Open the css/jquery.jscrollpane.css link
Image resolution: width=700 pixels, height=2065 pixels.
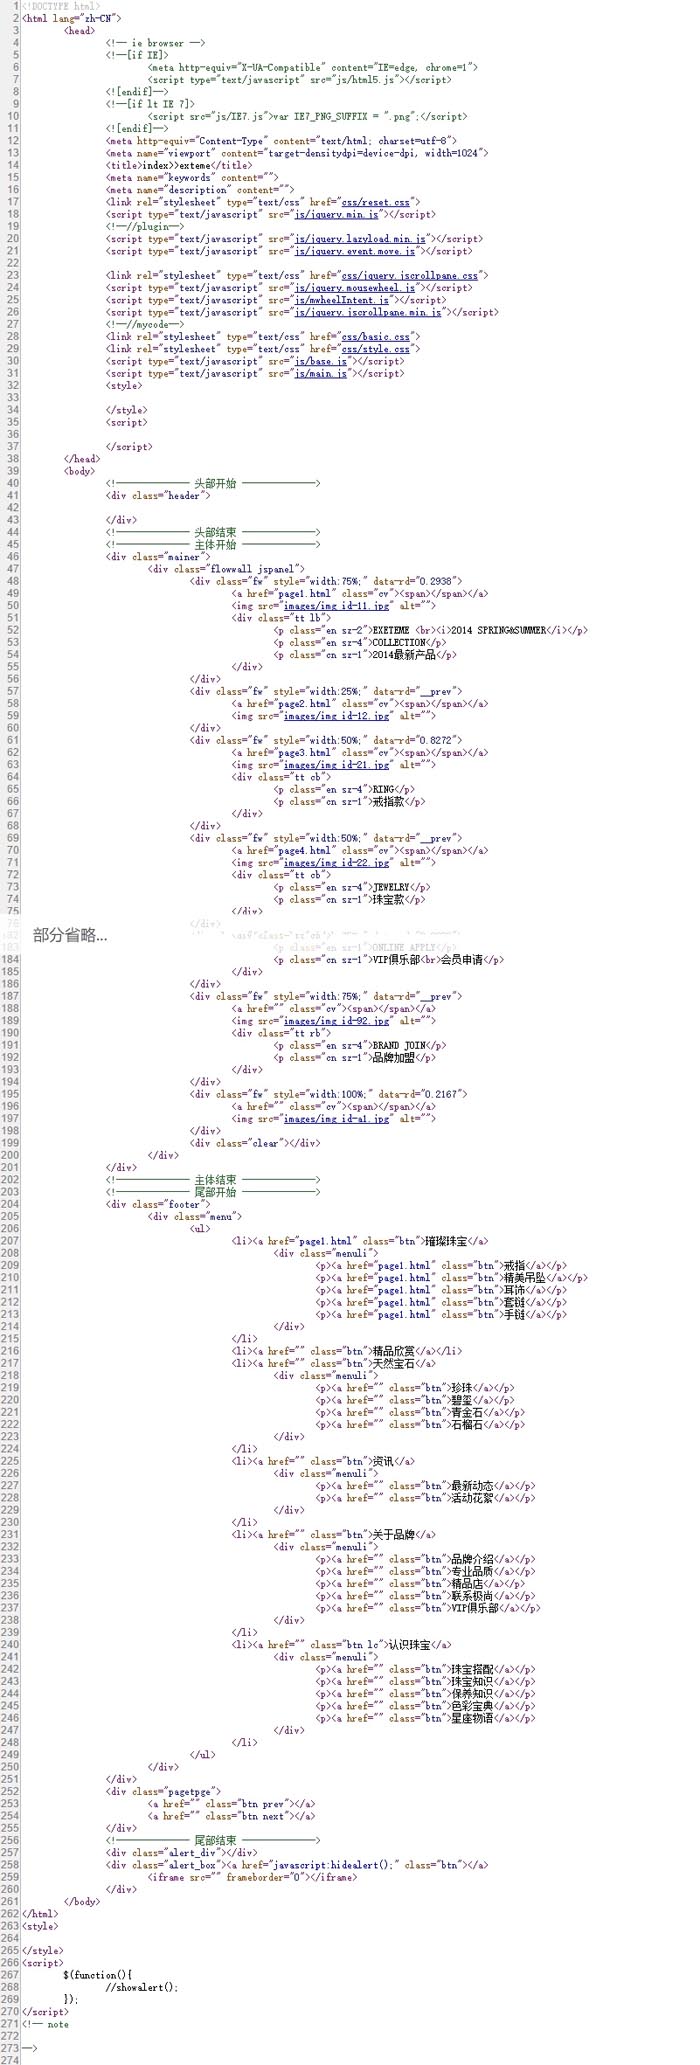point(412,275)
